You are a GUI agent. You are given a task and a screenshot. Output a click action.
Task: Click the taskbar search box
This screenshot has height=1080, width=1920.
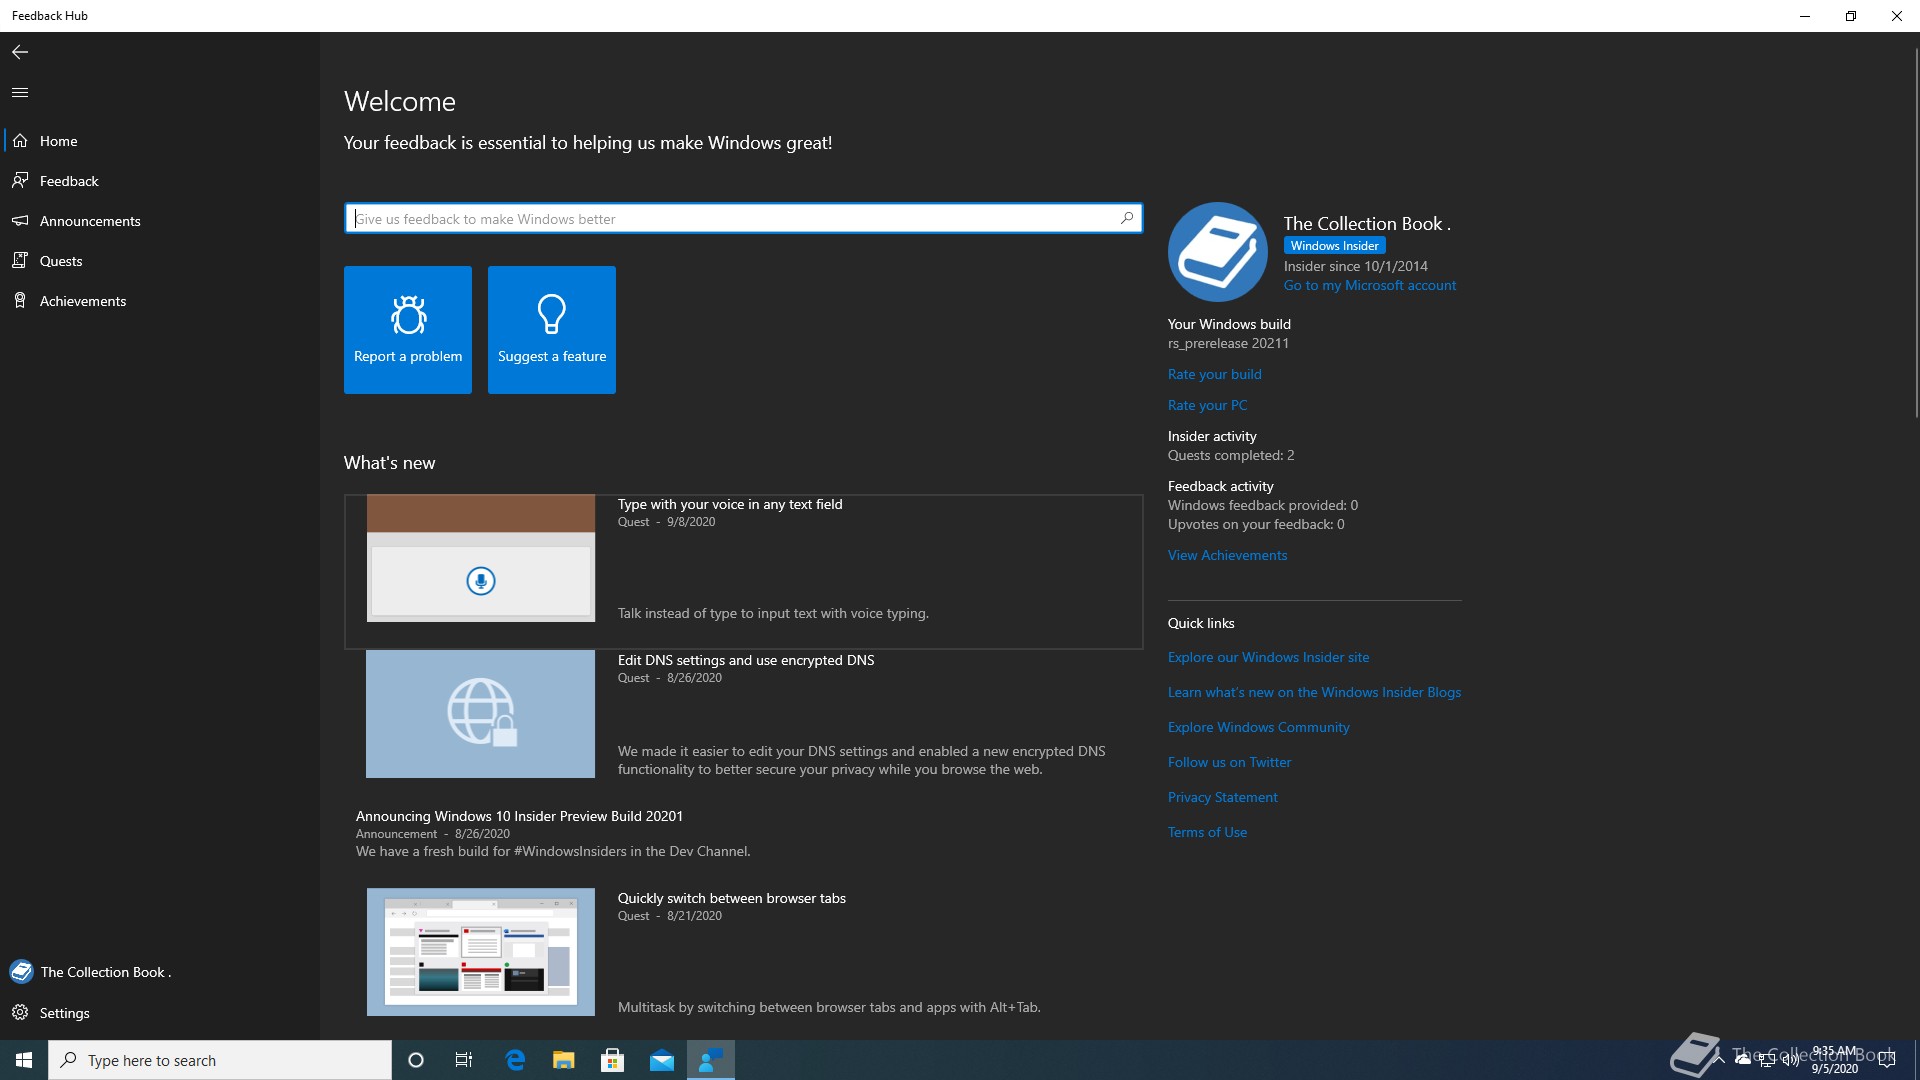(x=220, y=1060)
